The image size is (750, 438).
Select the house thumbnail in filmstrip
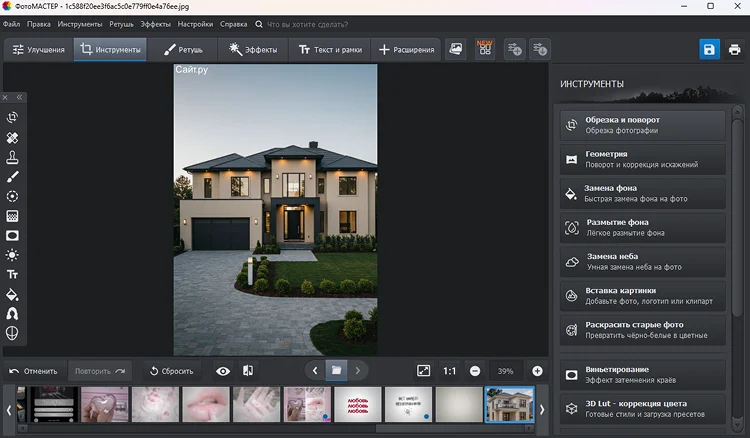(x=509, y=405)
